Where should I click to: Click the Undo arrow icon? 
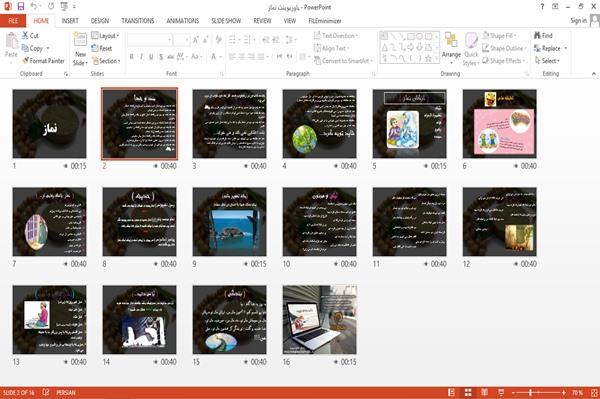click(x=34, y=6)
